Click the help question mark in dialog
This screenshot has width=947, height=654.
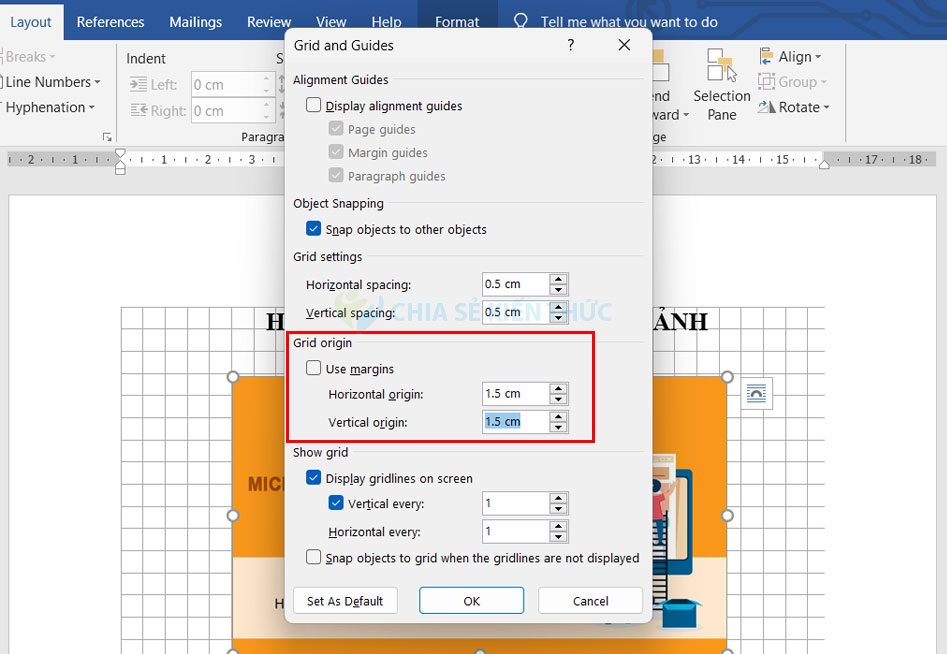tap(571, 45)
